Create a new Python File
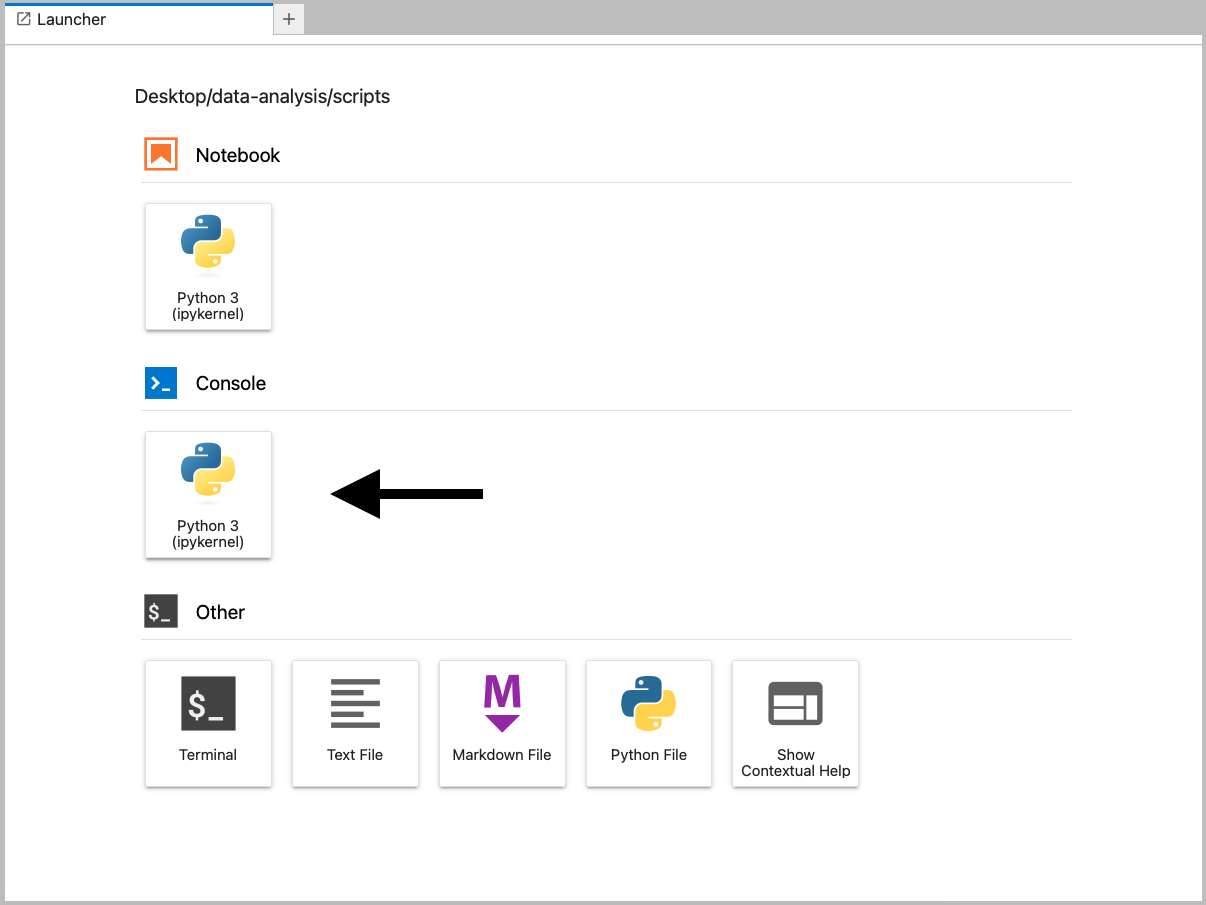Viewport: 1206px width, 905px height. [x=649, y=723]
